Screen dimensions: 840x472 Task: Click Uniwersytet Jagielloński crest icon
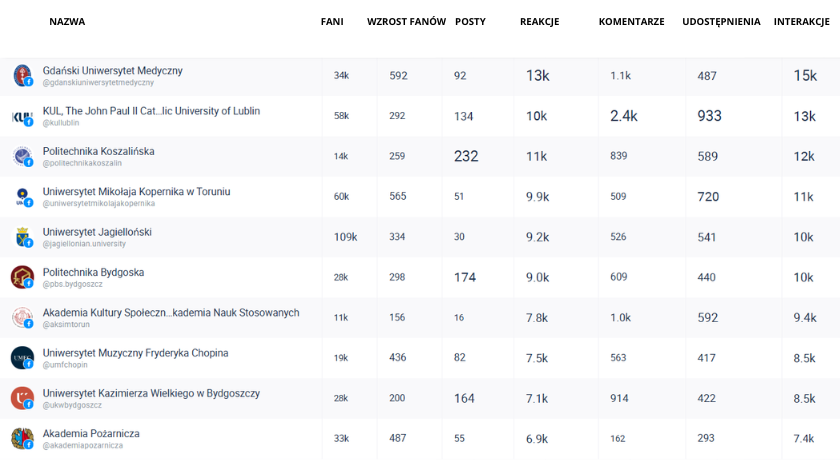[x=22, y=237]
